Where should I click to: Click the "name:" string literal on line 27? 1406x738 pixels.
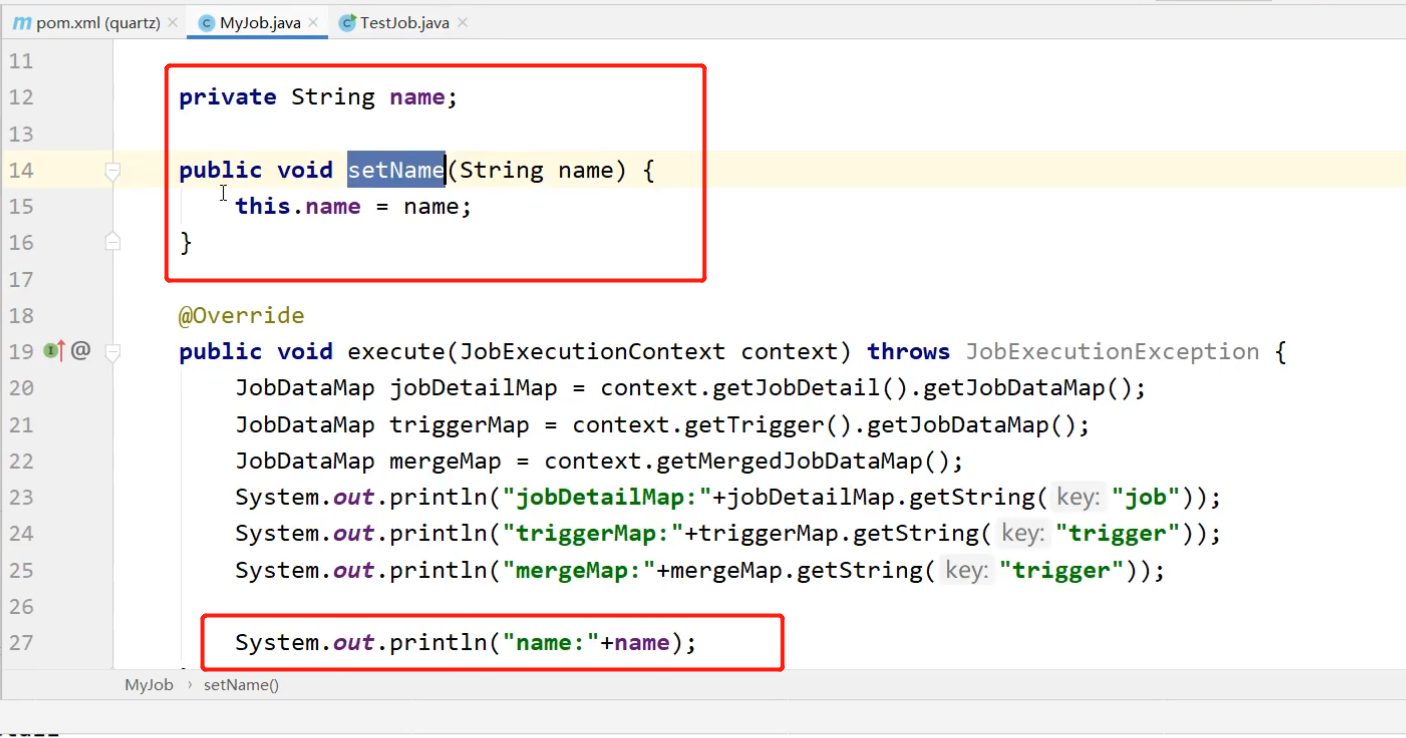pos(551,642)
